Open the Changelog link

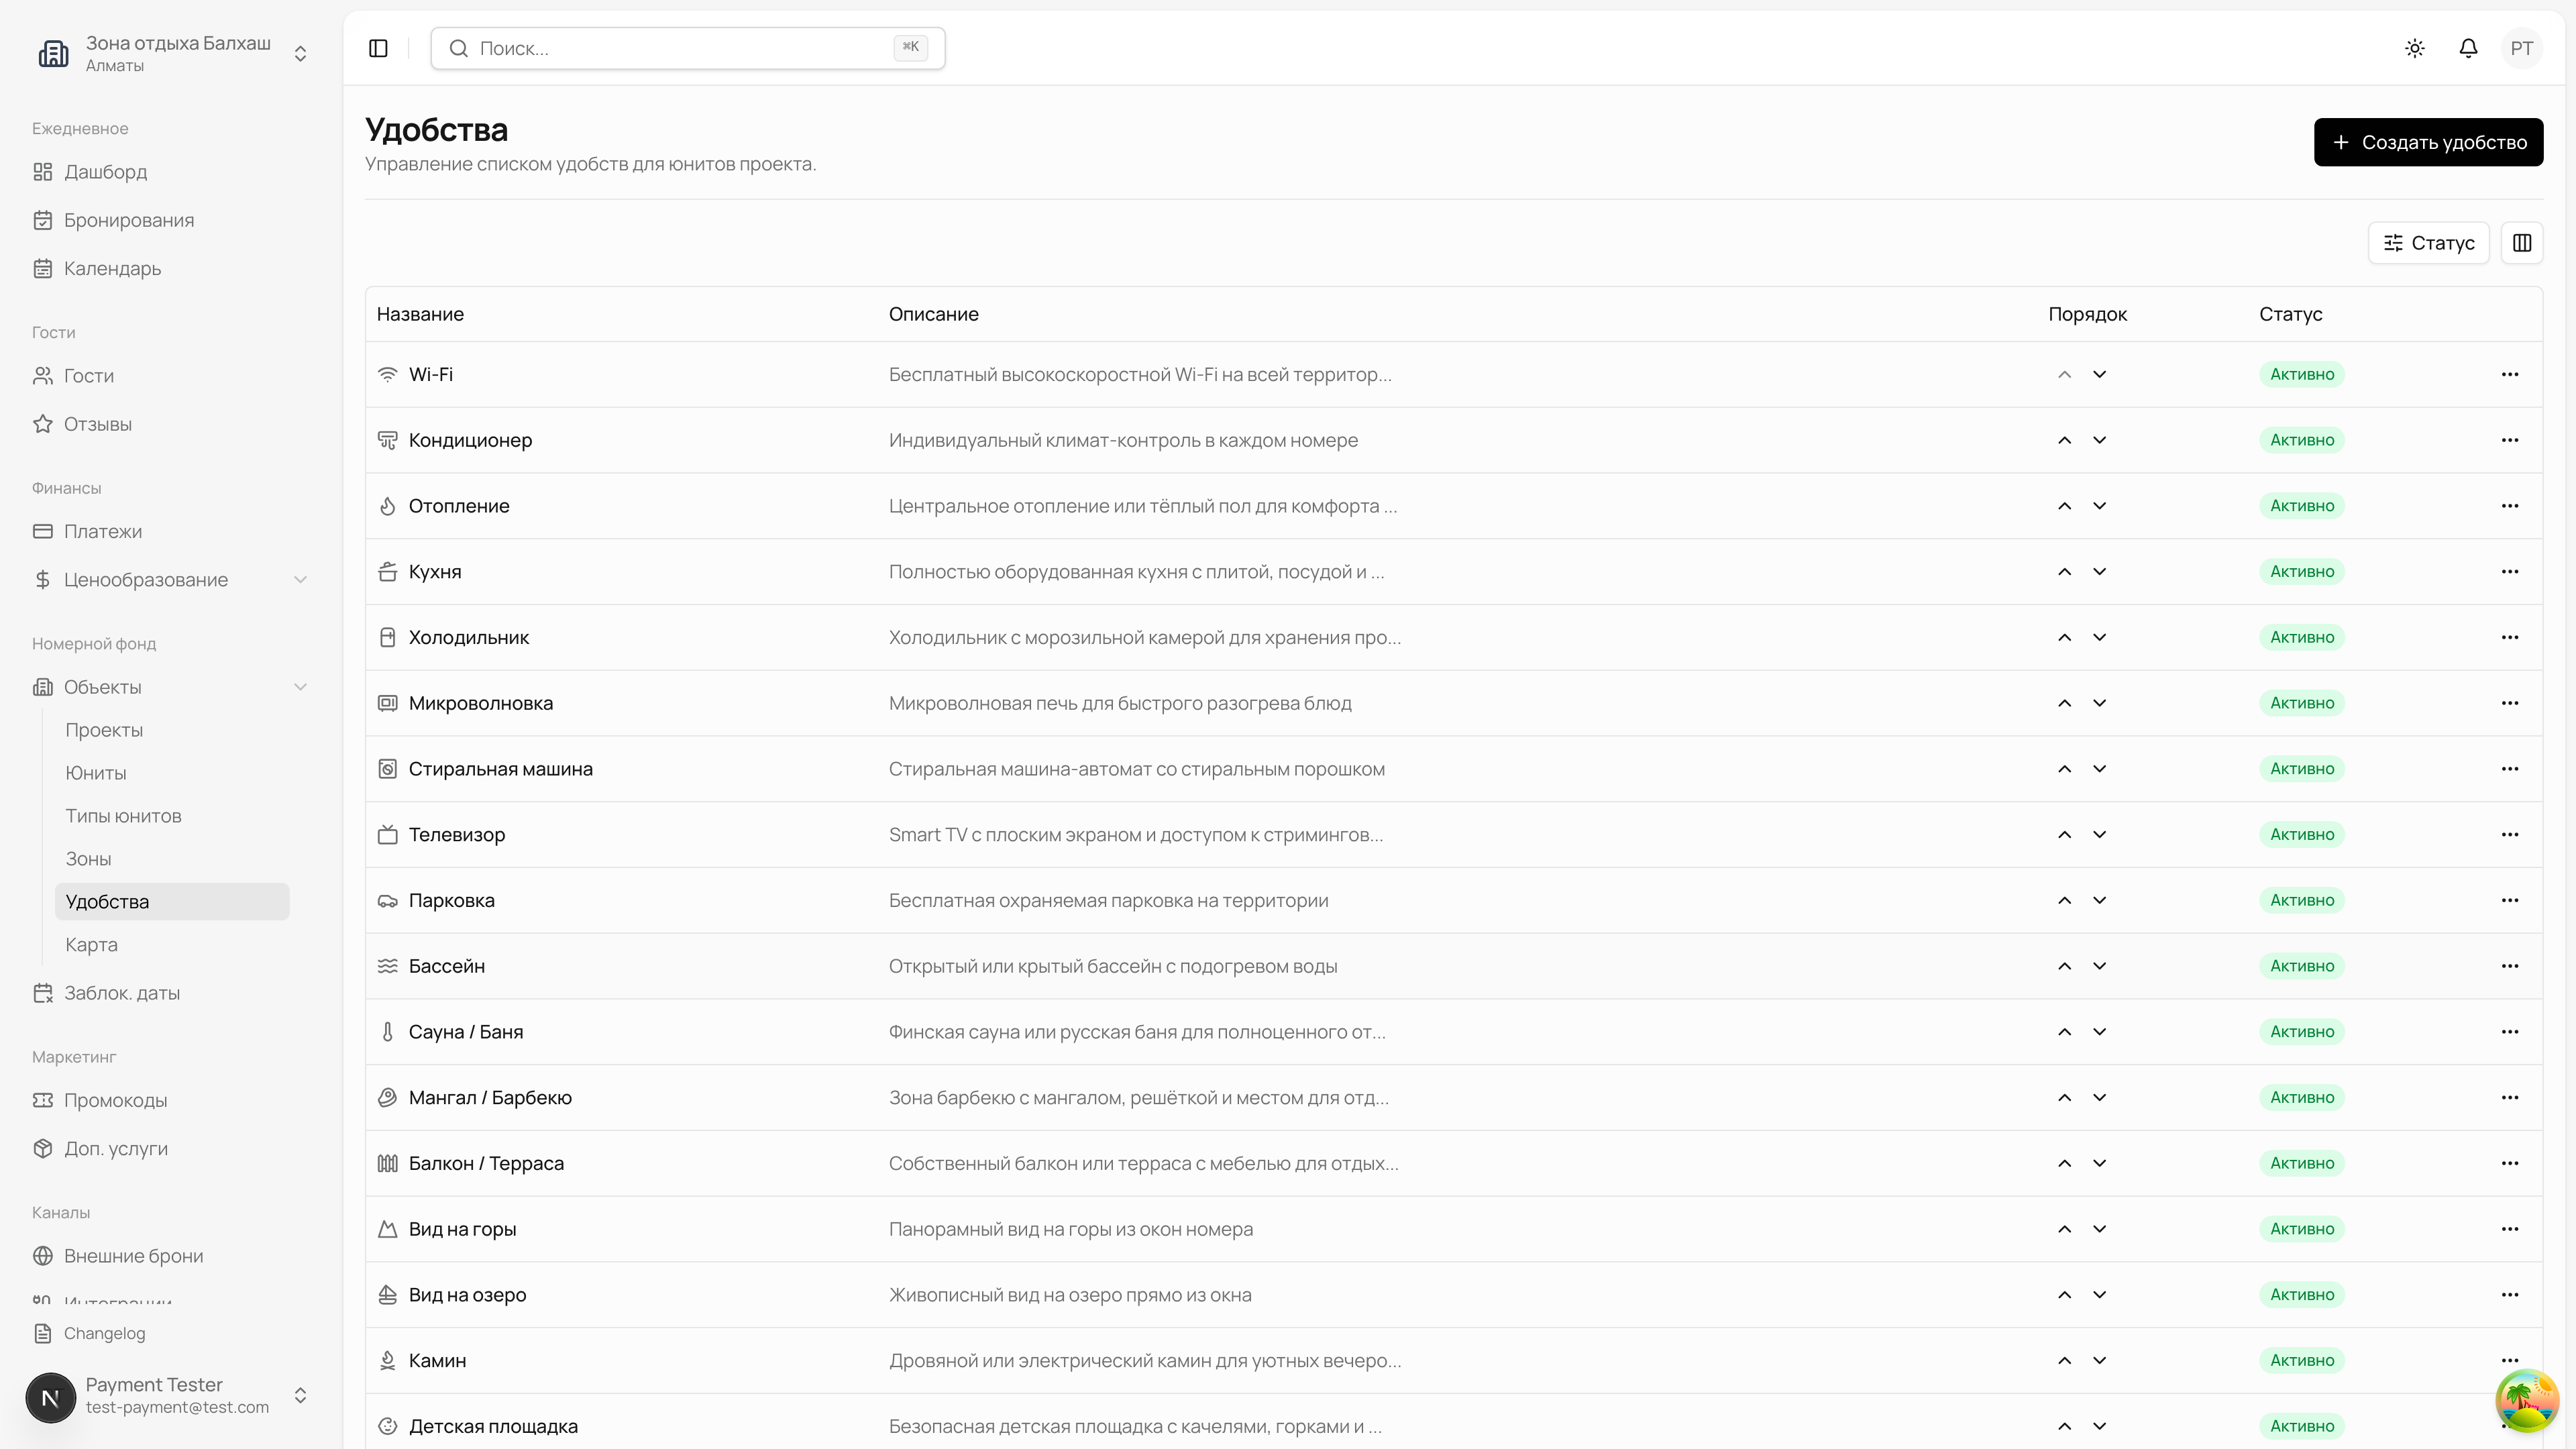[x=104, y=1333]
